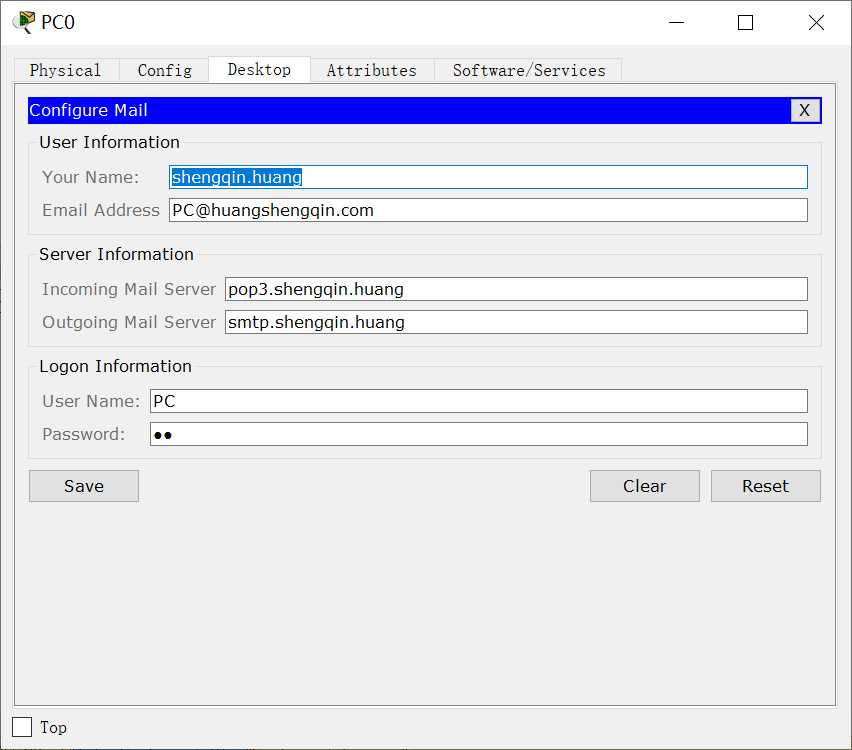Click the User Name: label
The width and height of the screenshot is (852, 750).
pyautogui.click(x=91, y=401)
